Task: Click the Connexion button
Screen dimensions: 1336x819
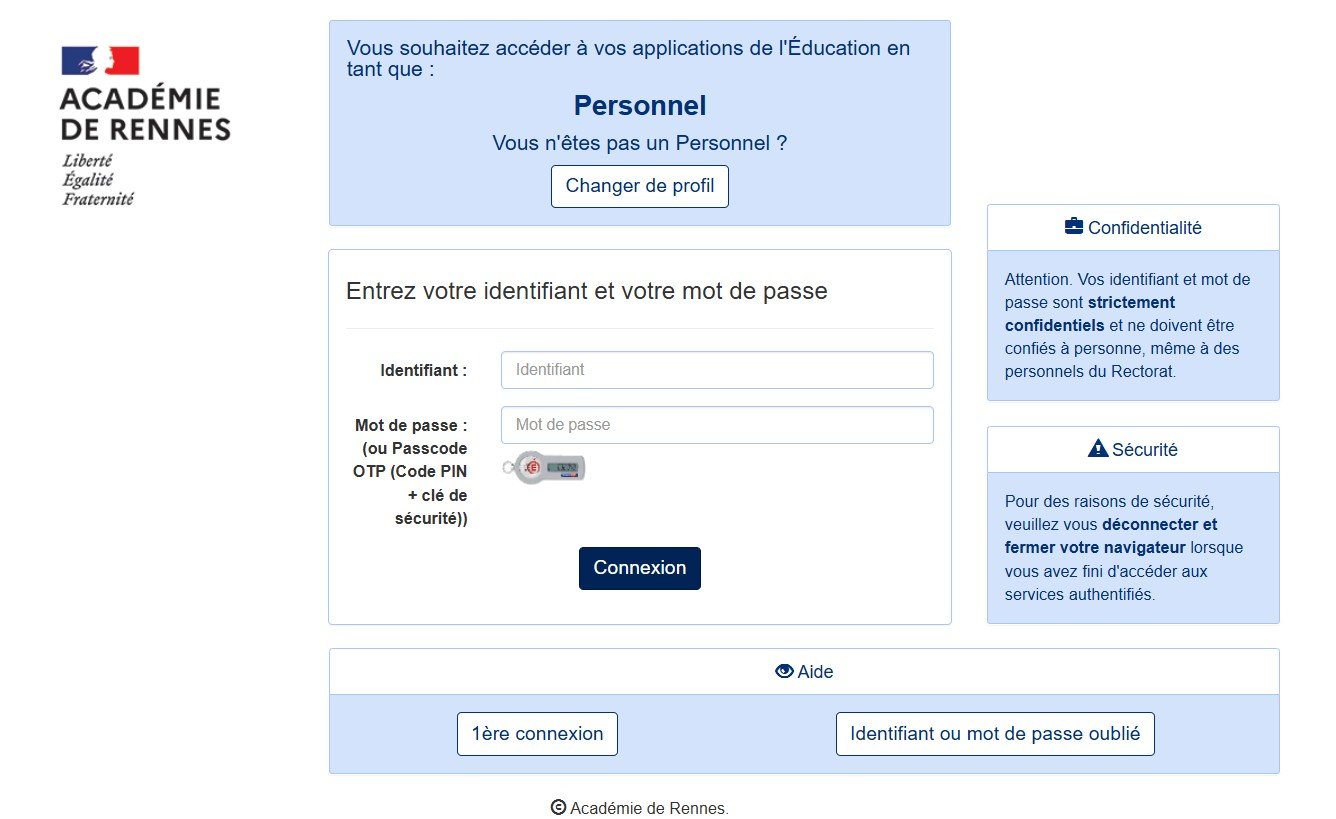Action: (639, 567)
